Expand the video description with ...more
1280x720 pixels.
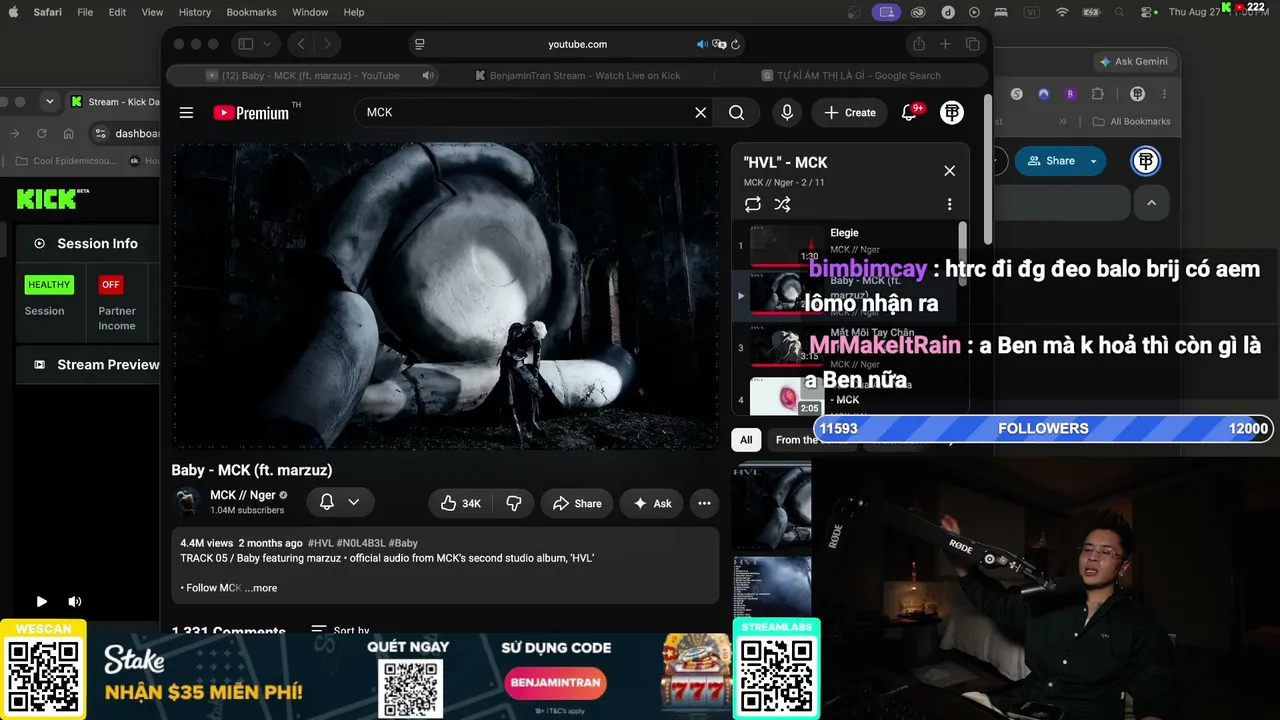pos(261,588)
